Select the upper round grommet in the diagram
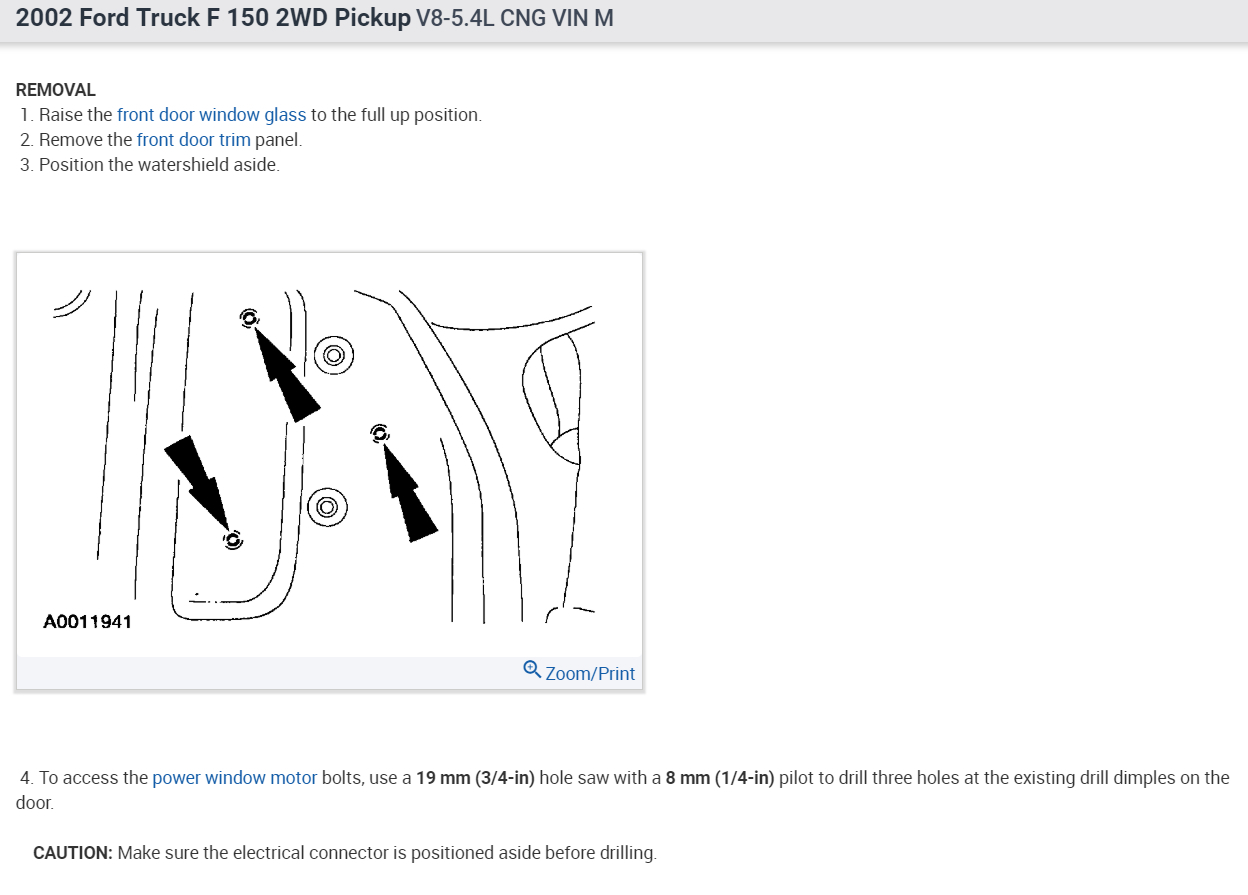 pos(333,354)
